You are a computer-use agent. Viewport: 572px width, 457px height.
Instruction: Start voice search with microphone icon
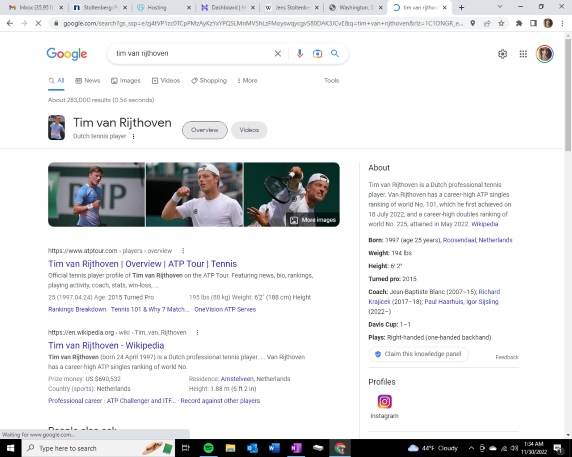[299, 54]
